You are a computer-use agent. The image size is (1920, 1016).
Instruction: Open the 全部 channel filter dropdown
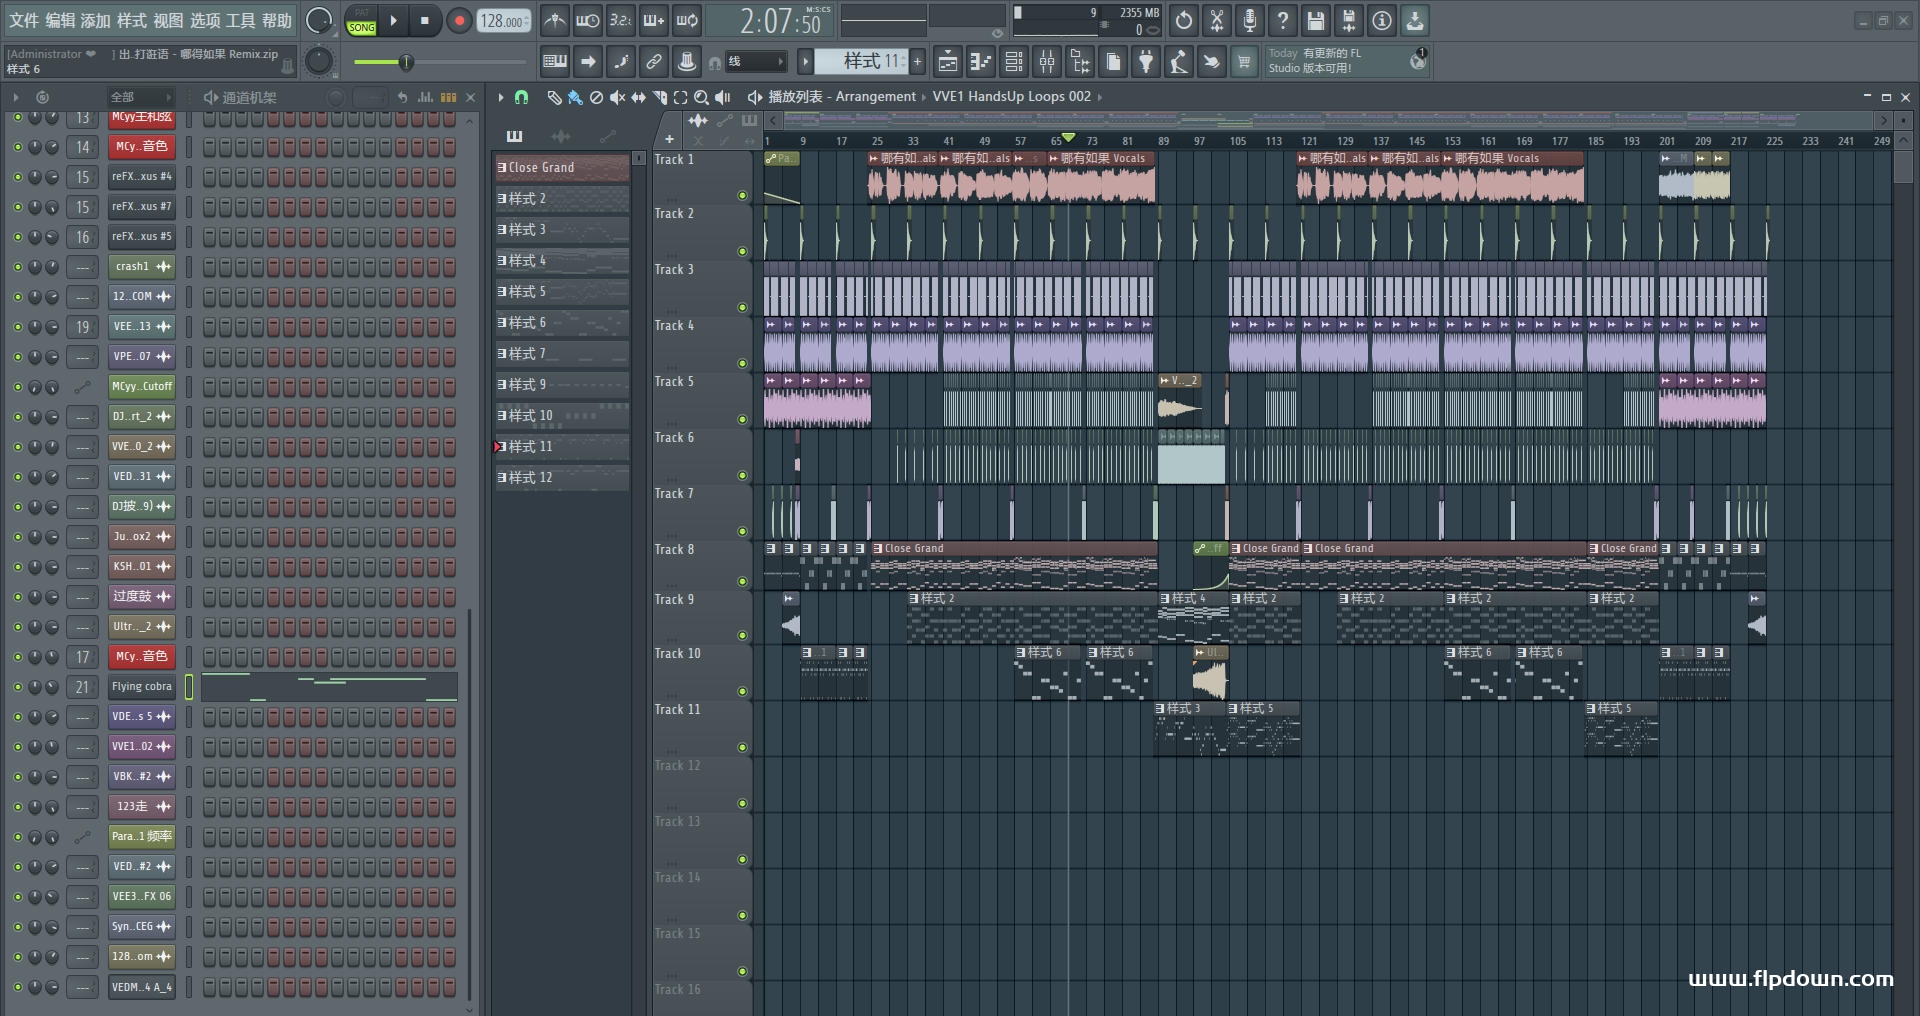point(140,97)
